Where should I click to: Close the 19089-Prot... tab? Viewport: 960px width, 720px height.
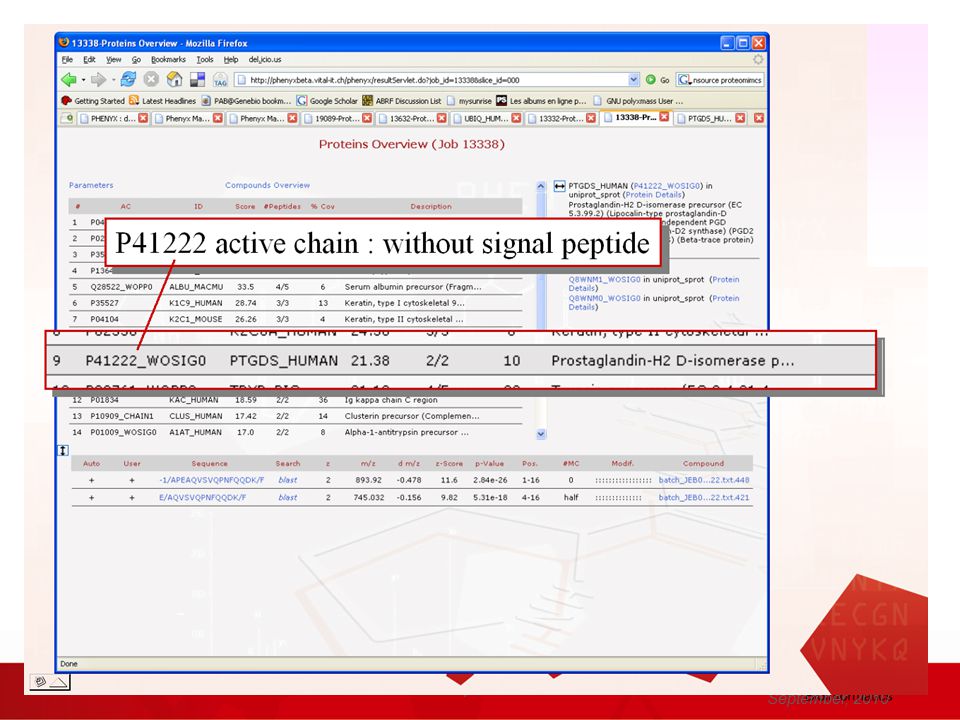pyautogui.click(x=367, y=118)
